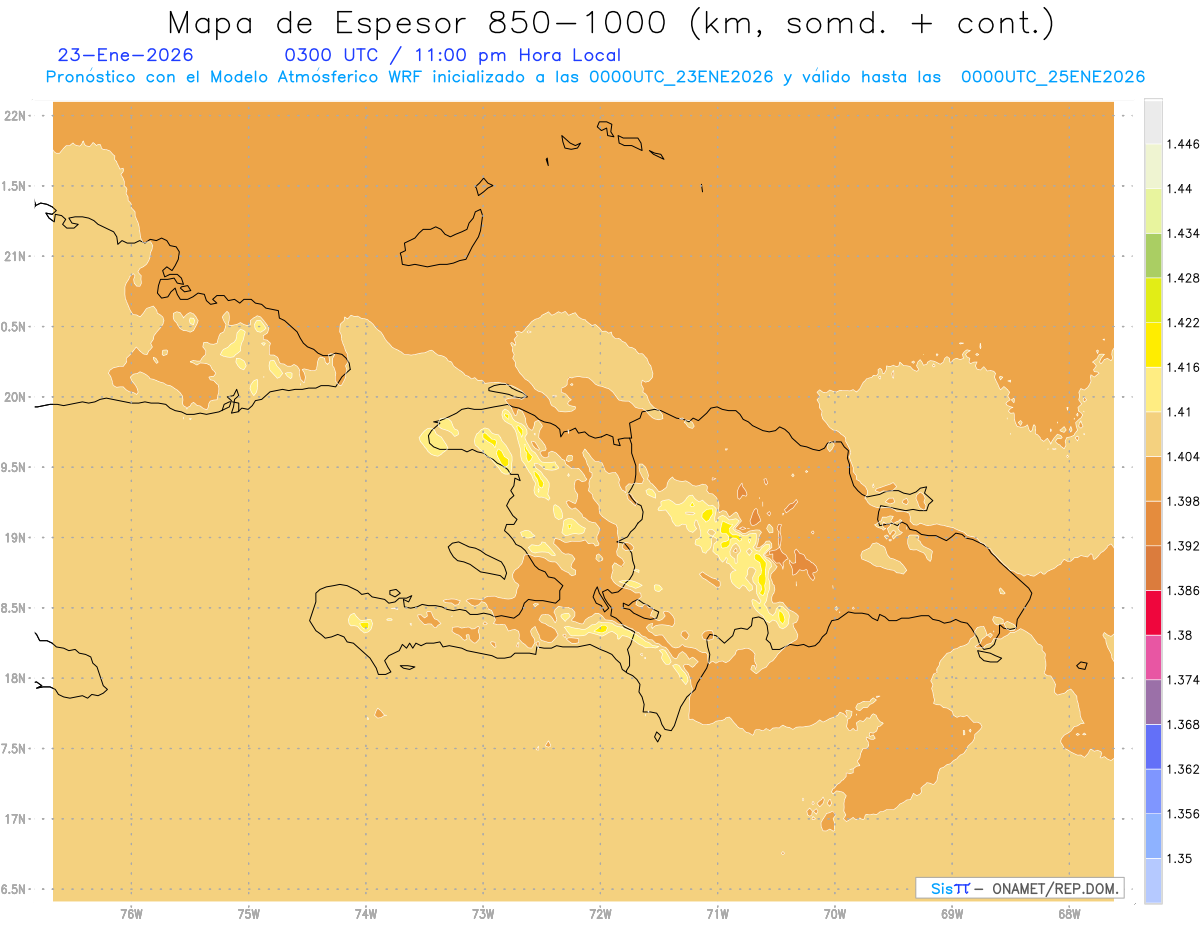Pick the dark orange swatch between 1.386 and 1.392
The image size is (1200, 927).
pyautogui.click(x=1153, y=568)
